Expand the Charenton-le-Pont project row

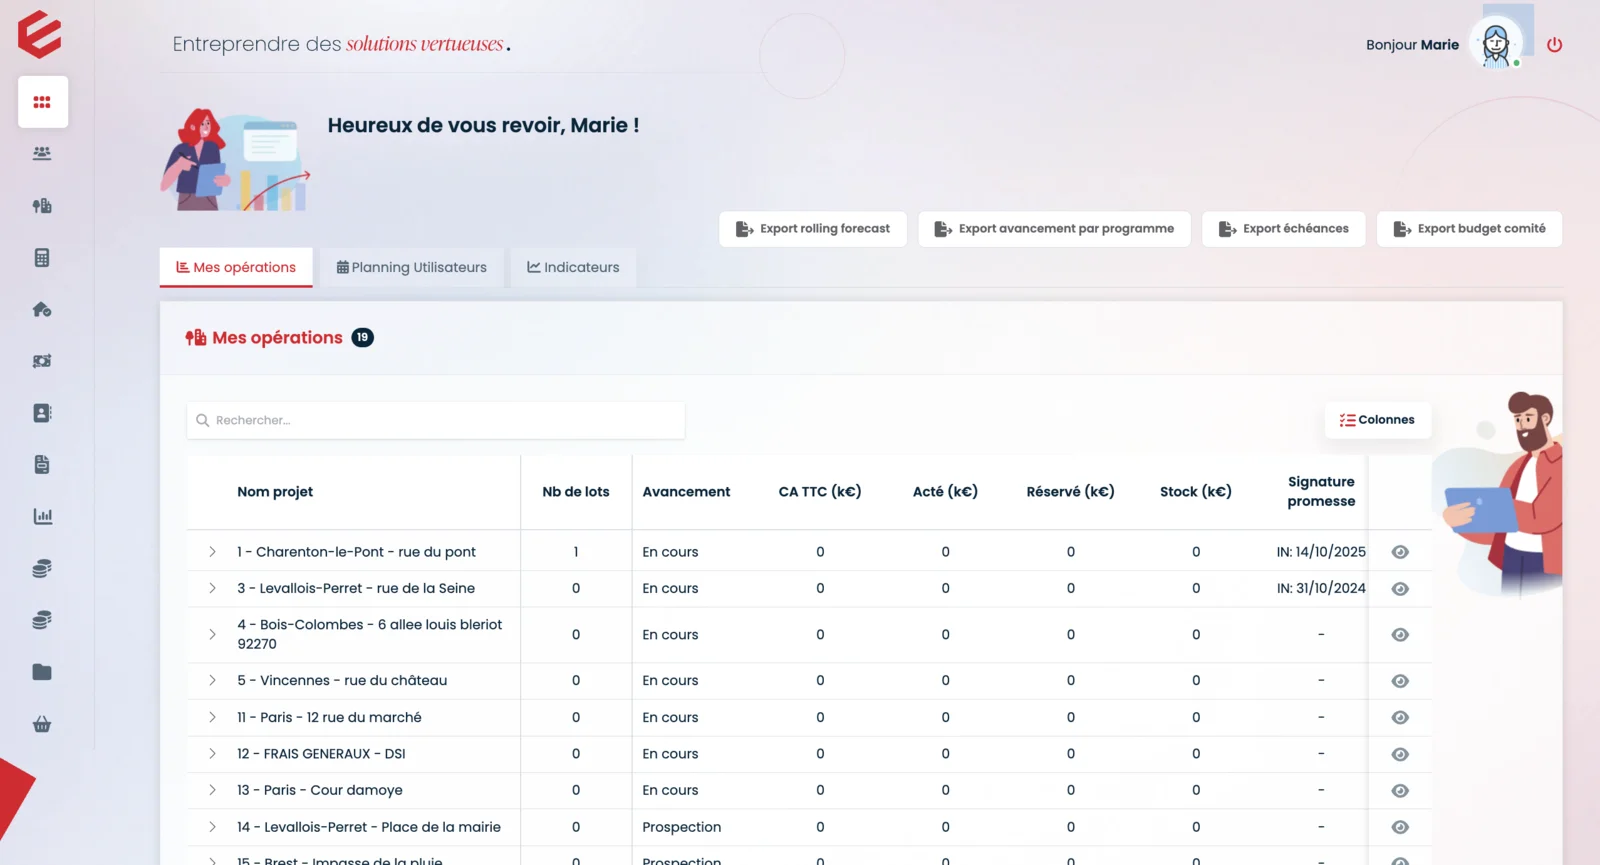(212, 552)
